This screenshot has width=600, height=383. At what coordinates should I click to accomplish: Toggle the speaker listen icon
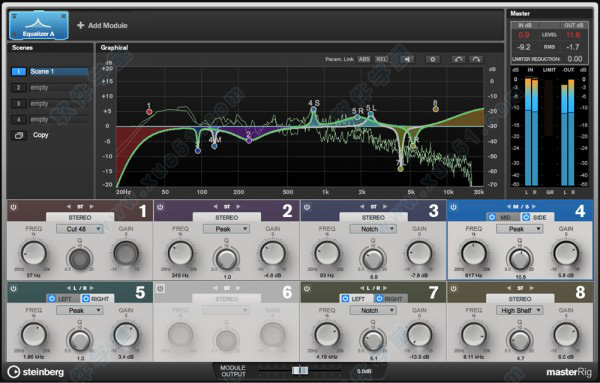point(407,59)
